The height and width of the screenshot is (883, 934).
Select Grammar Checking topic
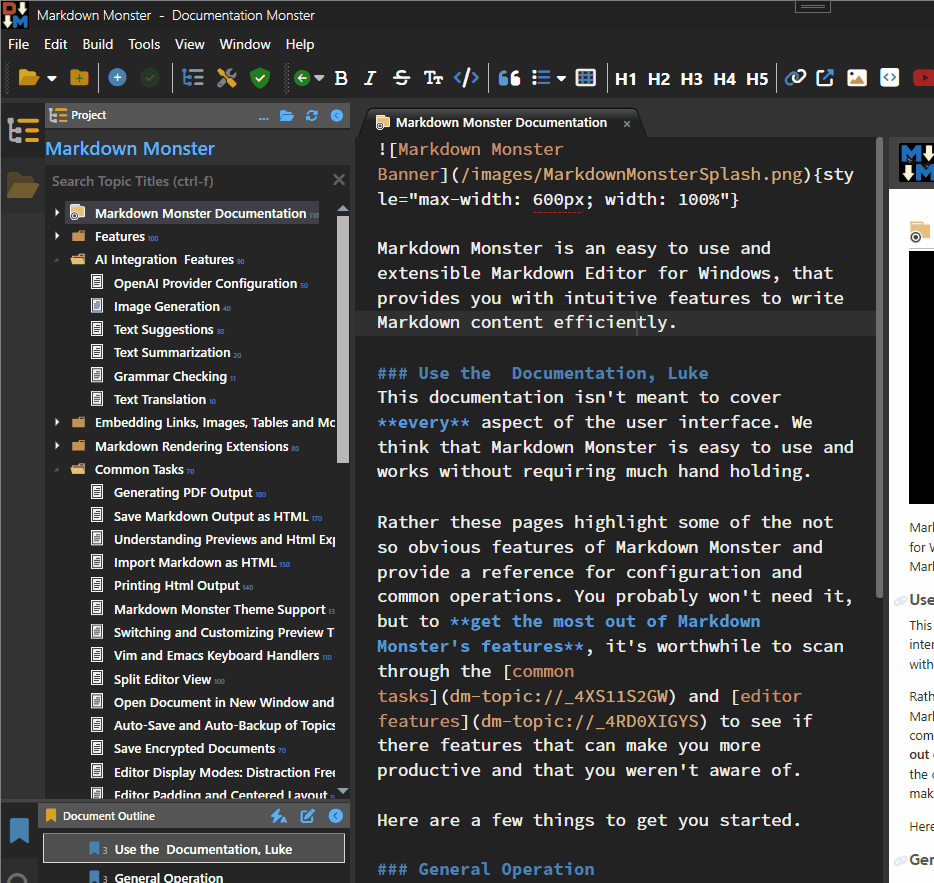coord(170,377)
